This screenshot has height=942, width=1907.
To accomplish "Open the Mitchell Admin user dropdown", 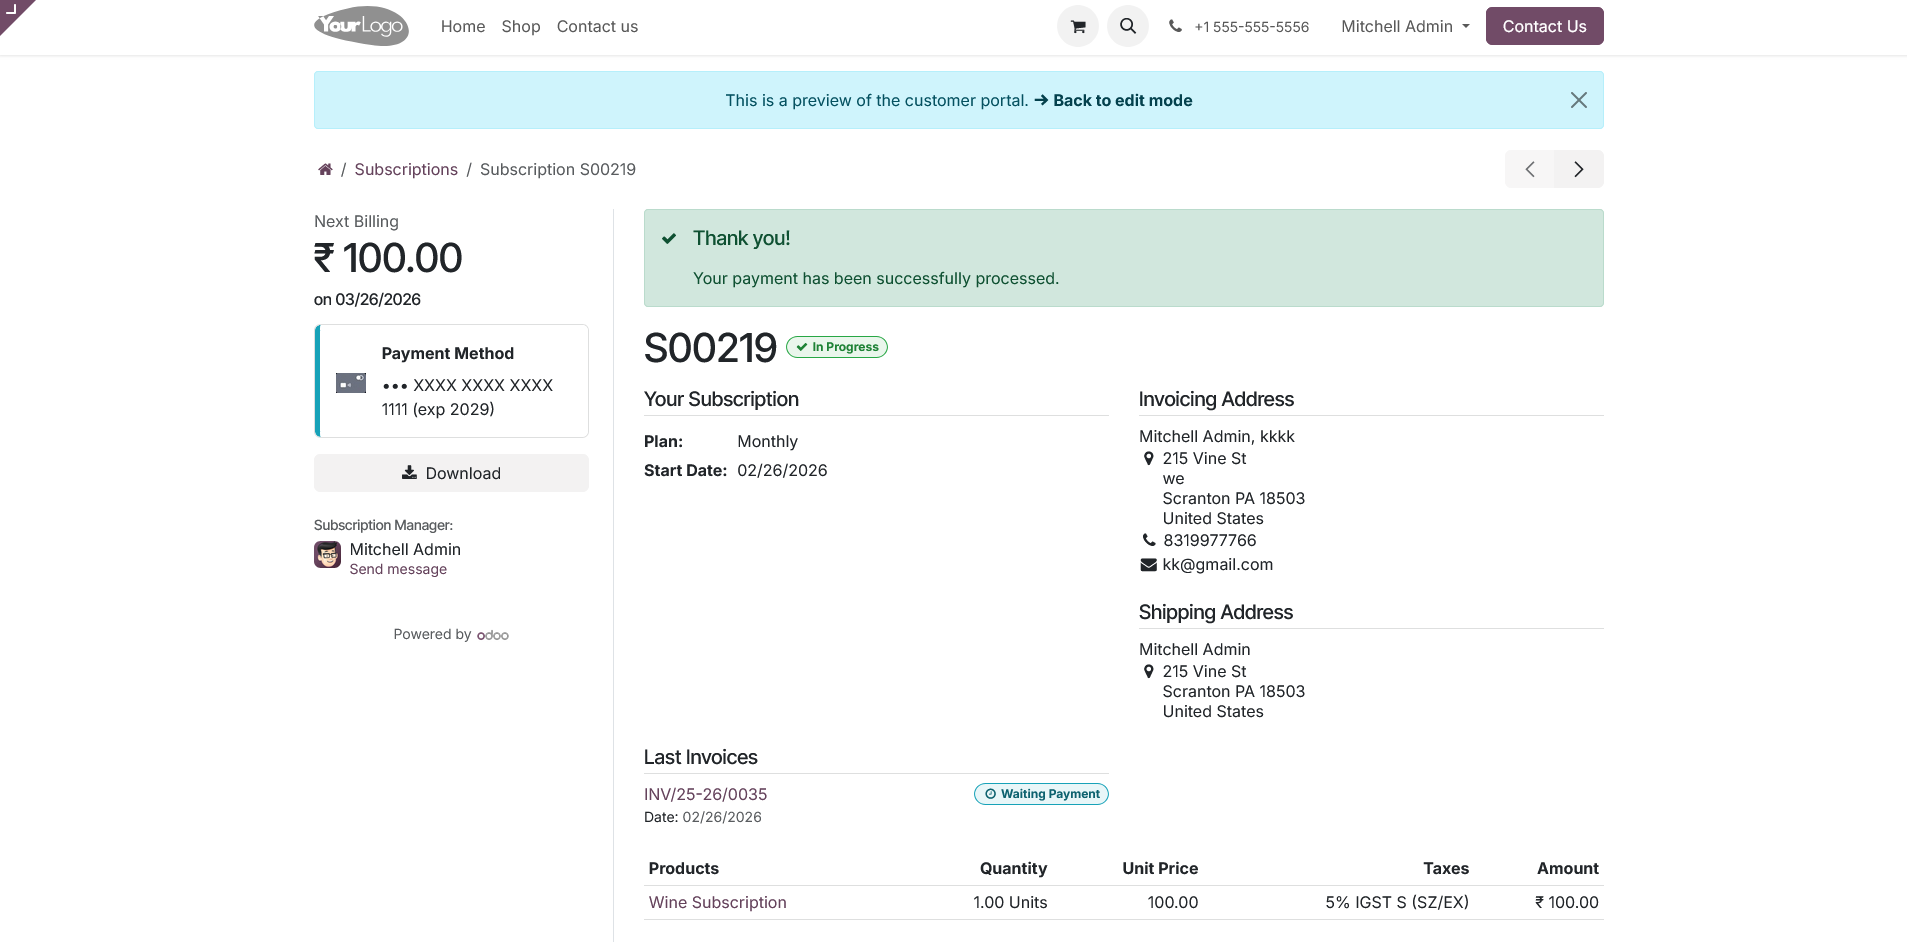I will [x=1405, y=26].
